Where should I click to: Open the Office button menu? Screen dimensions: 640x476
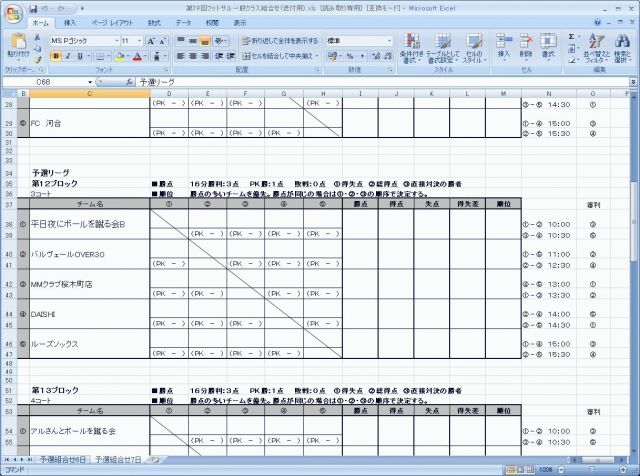(x=12, y=12)
